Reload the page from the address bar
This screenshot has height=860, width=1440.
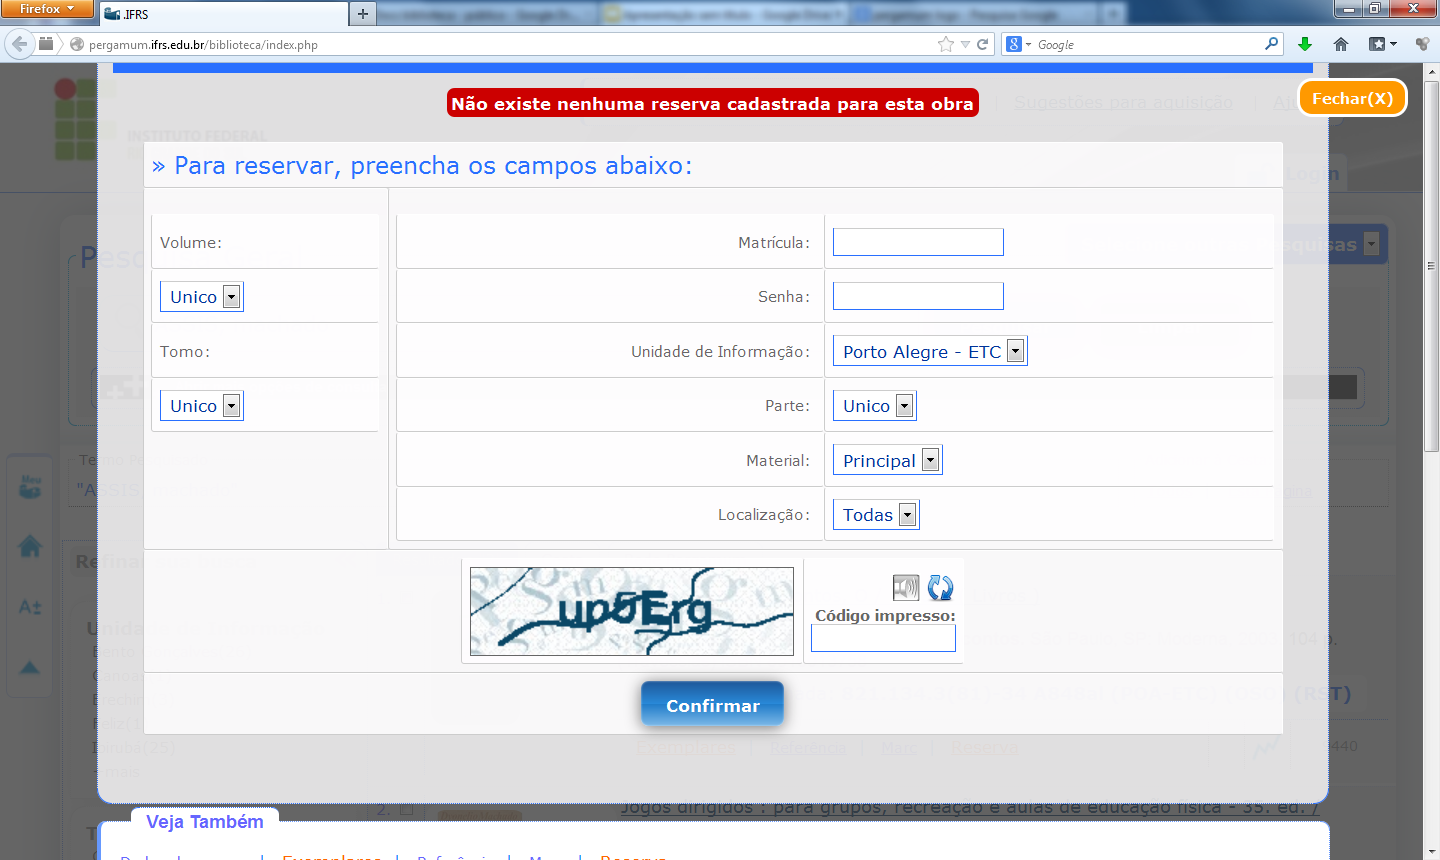[x=982, y=44]
